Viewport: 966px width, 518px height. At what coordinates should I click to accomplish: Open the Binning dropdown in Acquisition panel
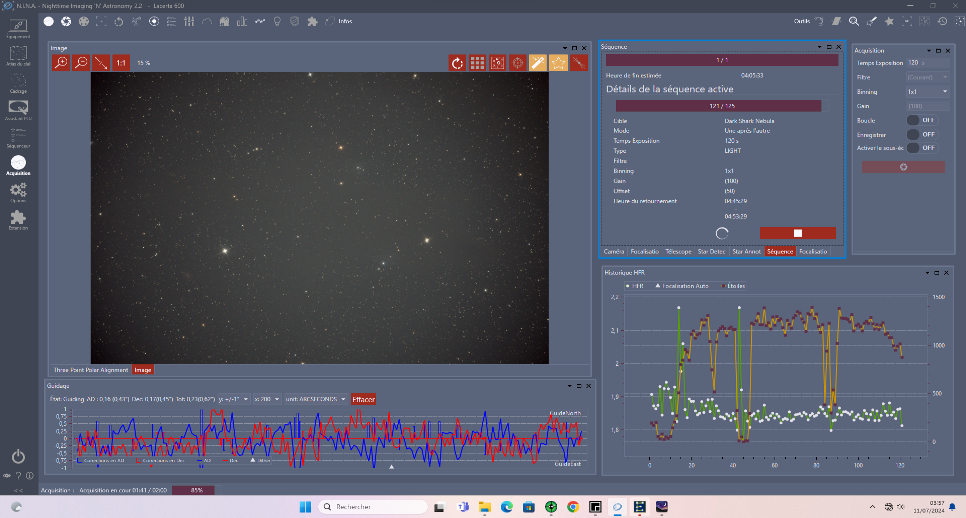tap(927, 91)
